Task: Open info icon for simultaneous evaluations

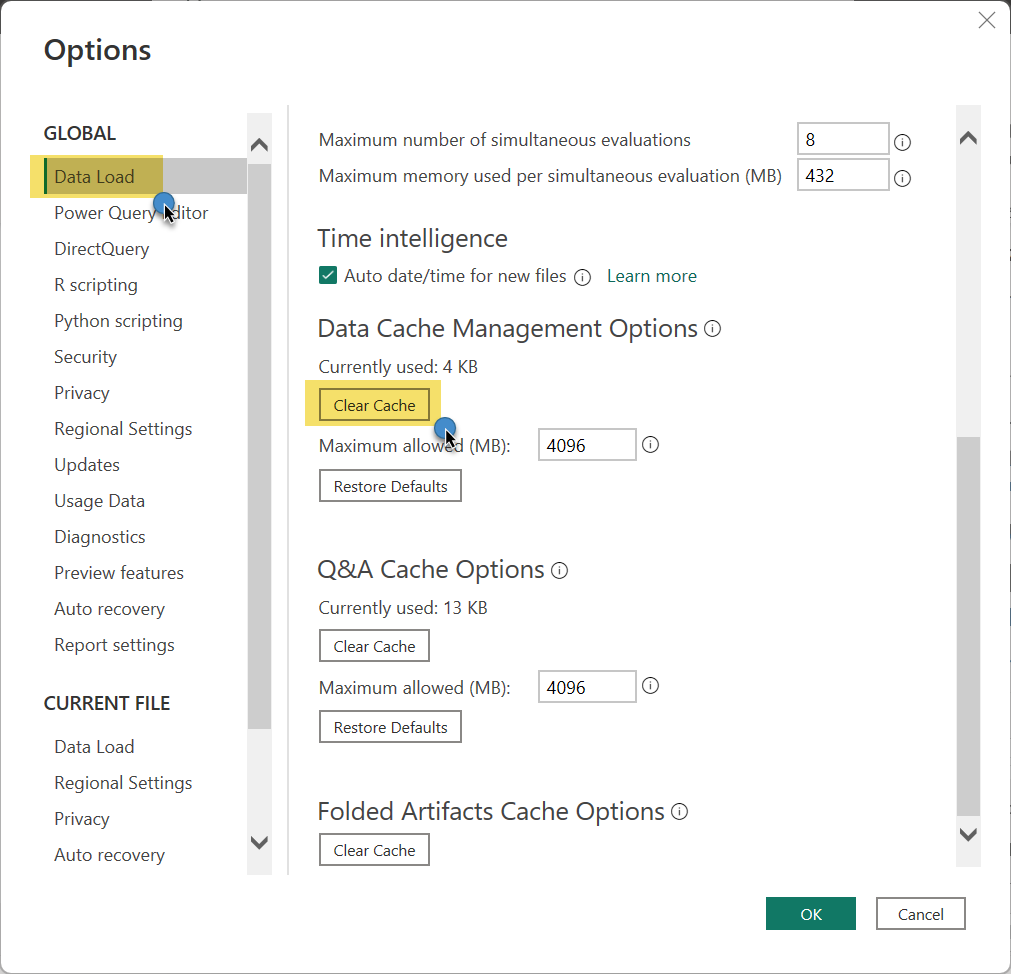Action: 903,142
